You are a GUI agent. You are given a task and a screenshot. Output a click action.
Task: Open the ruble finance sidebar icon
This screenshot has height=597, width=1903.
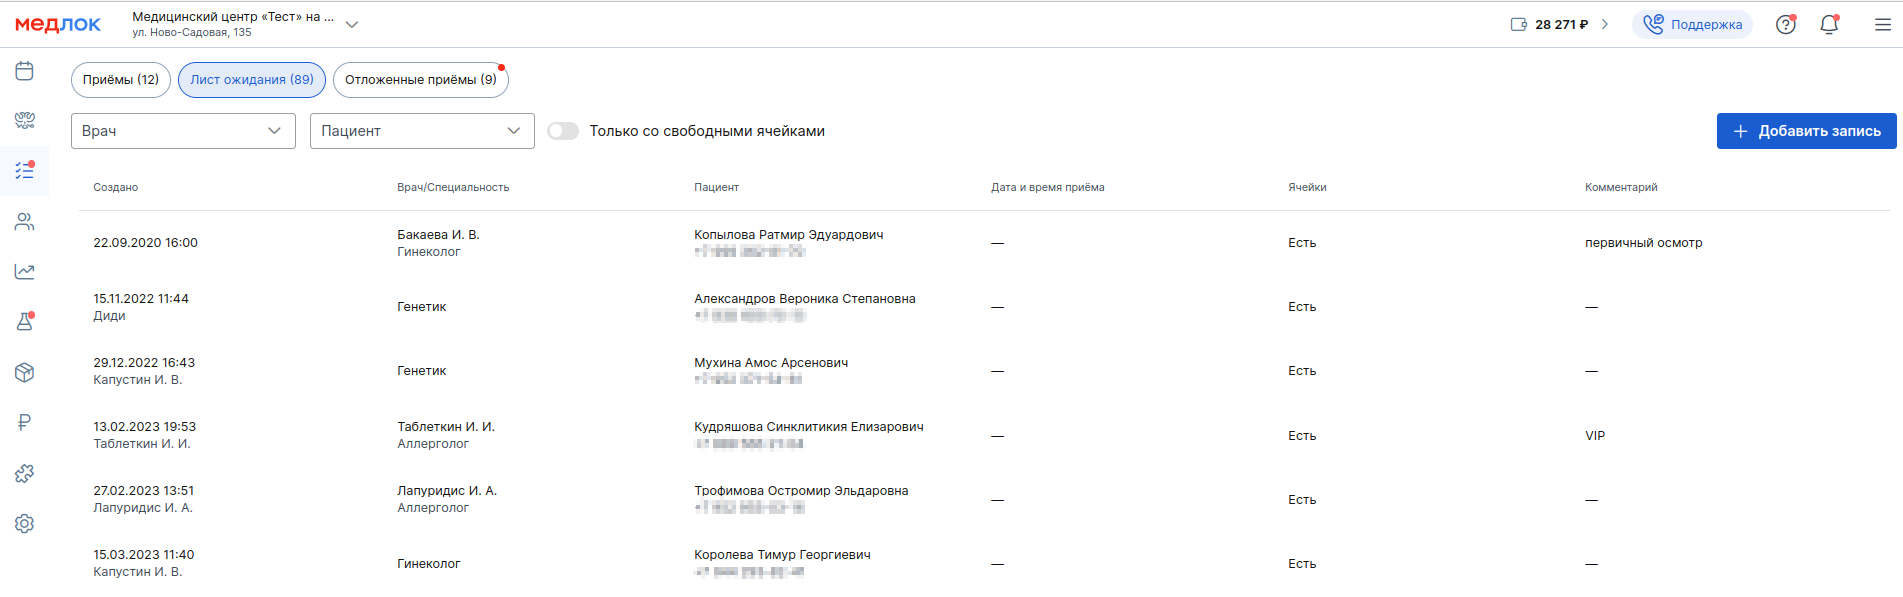[x=25, y=423]
